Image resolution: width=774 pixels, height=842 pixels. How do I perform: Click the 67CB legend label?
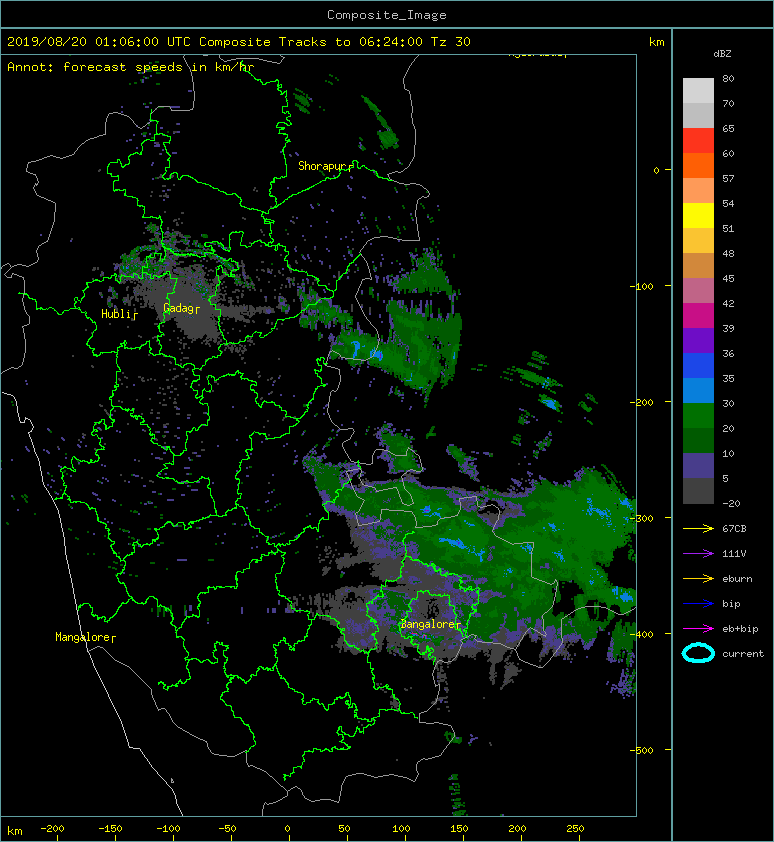point(734,528)
